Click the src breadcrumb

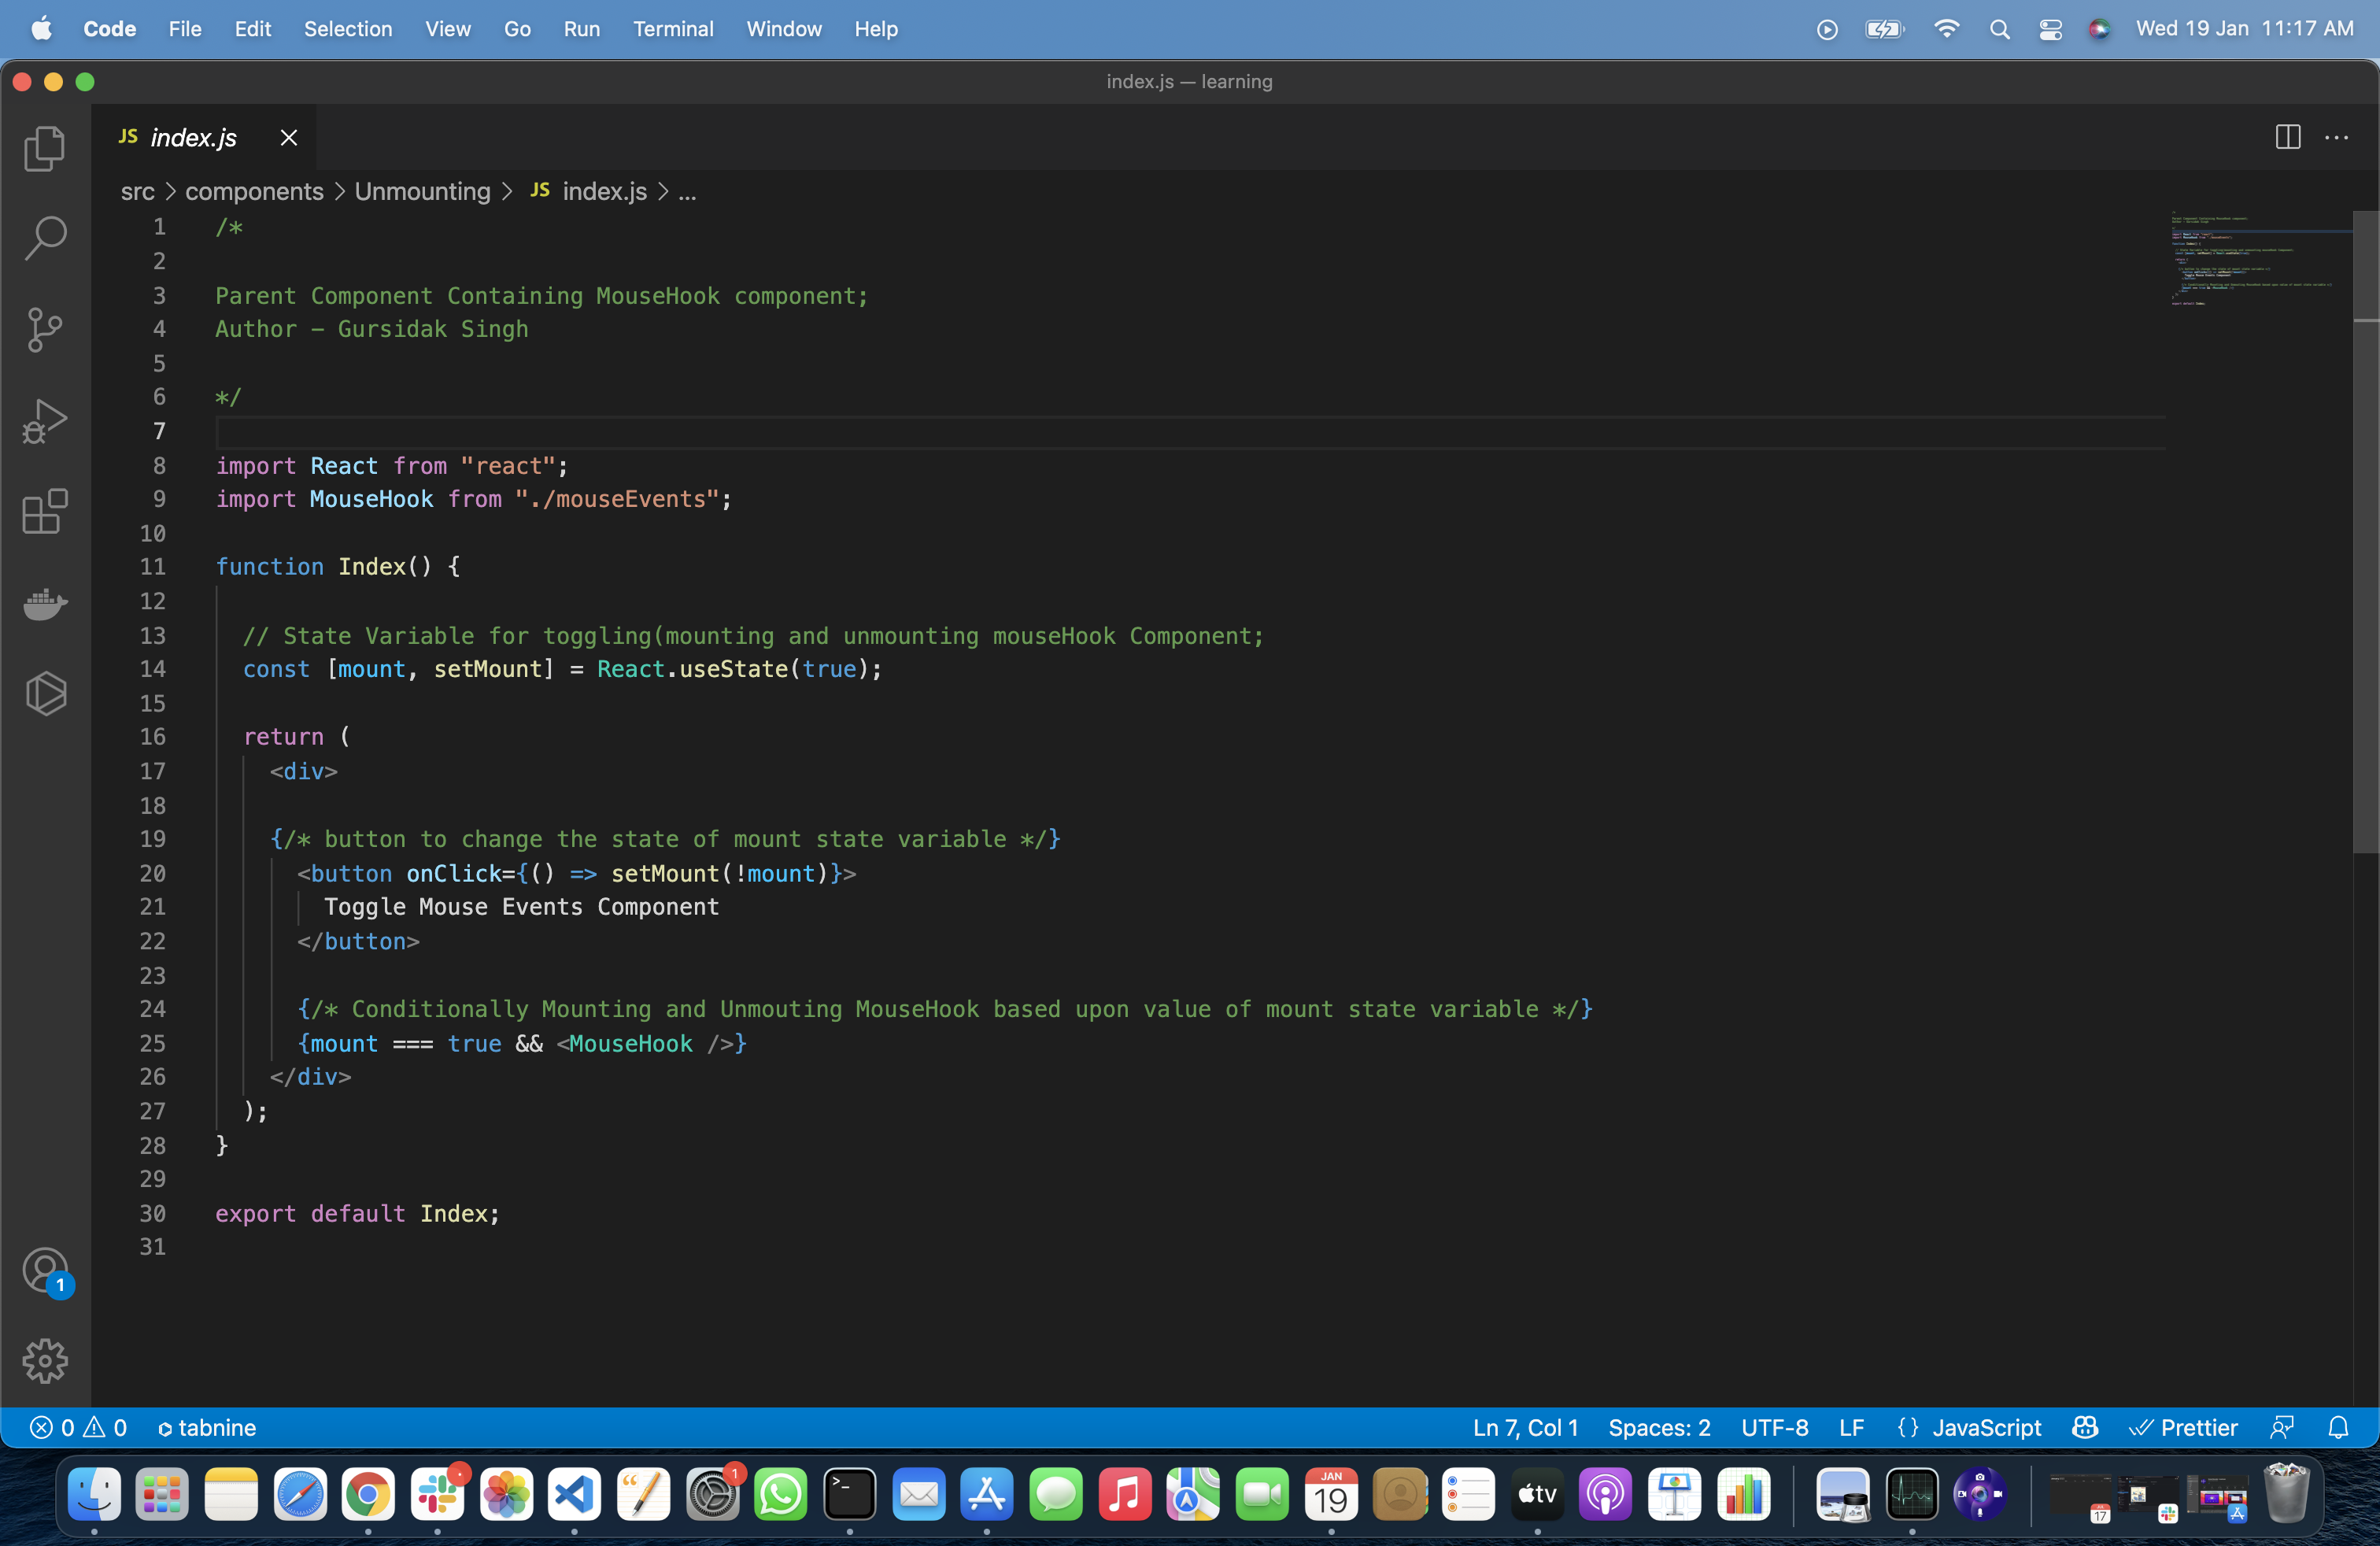138,191
